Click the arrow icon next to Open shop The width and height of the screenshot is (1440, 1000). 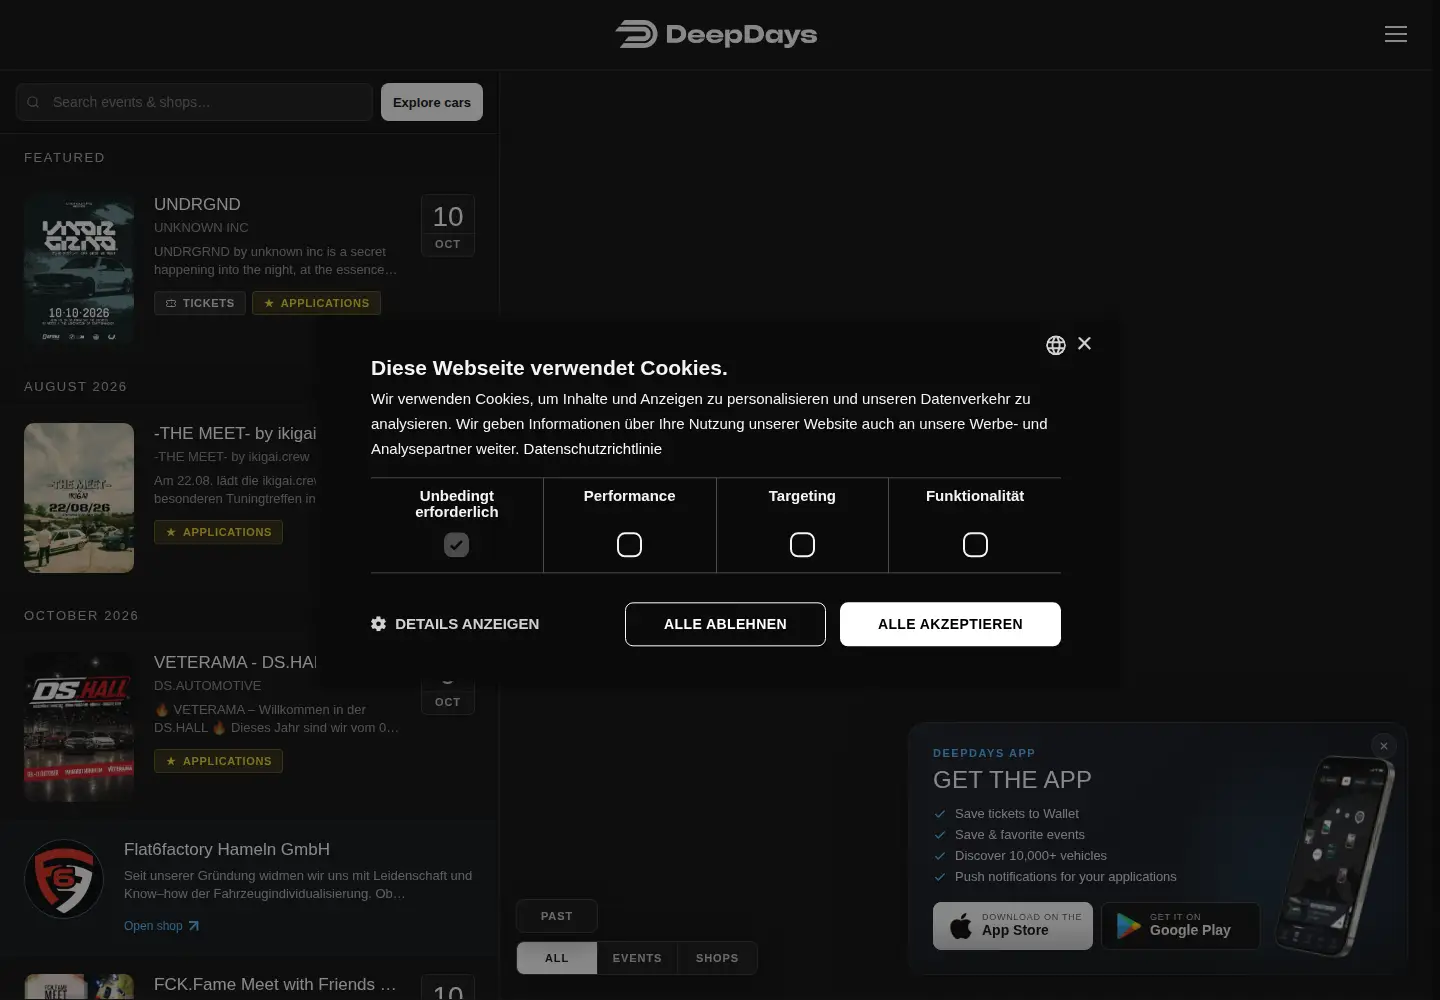(x=194, y=926)
